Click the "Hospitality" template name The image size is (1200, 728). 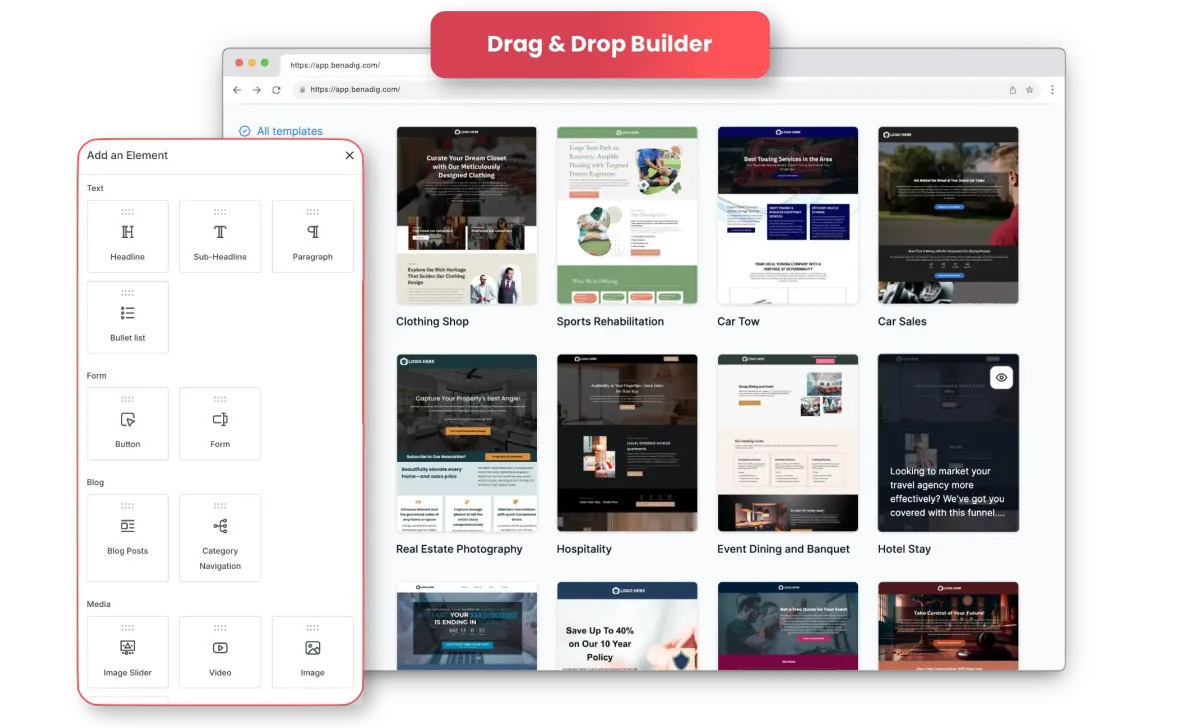[x=584, y=549]
